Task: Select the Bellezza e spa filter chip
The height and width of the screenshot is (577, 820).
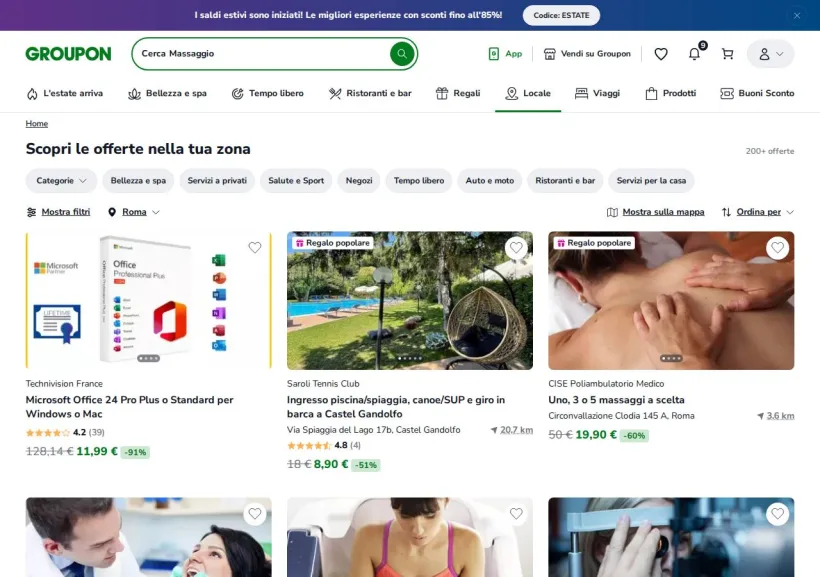Action: [x=138, y=180]
